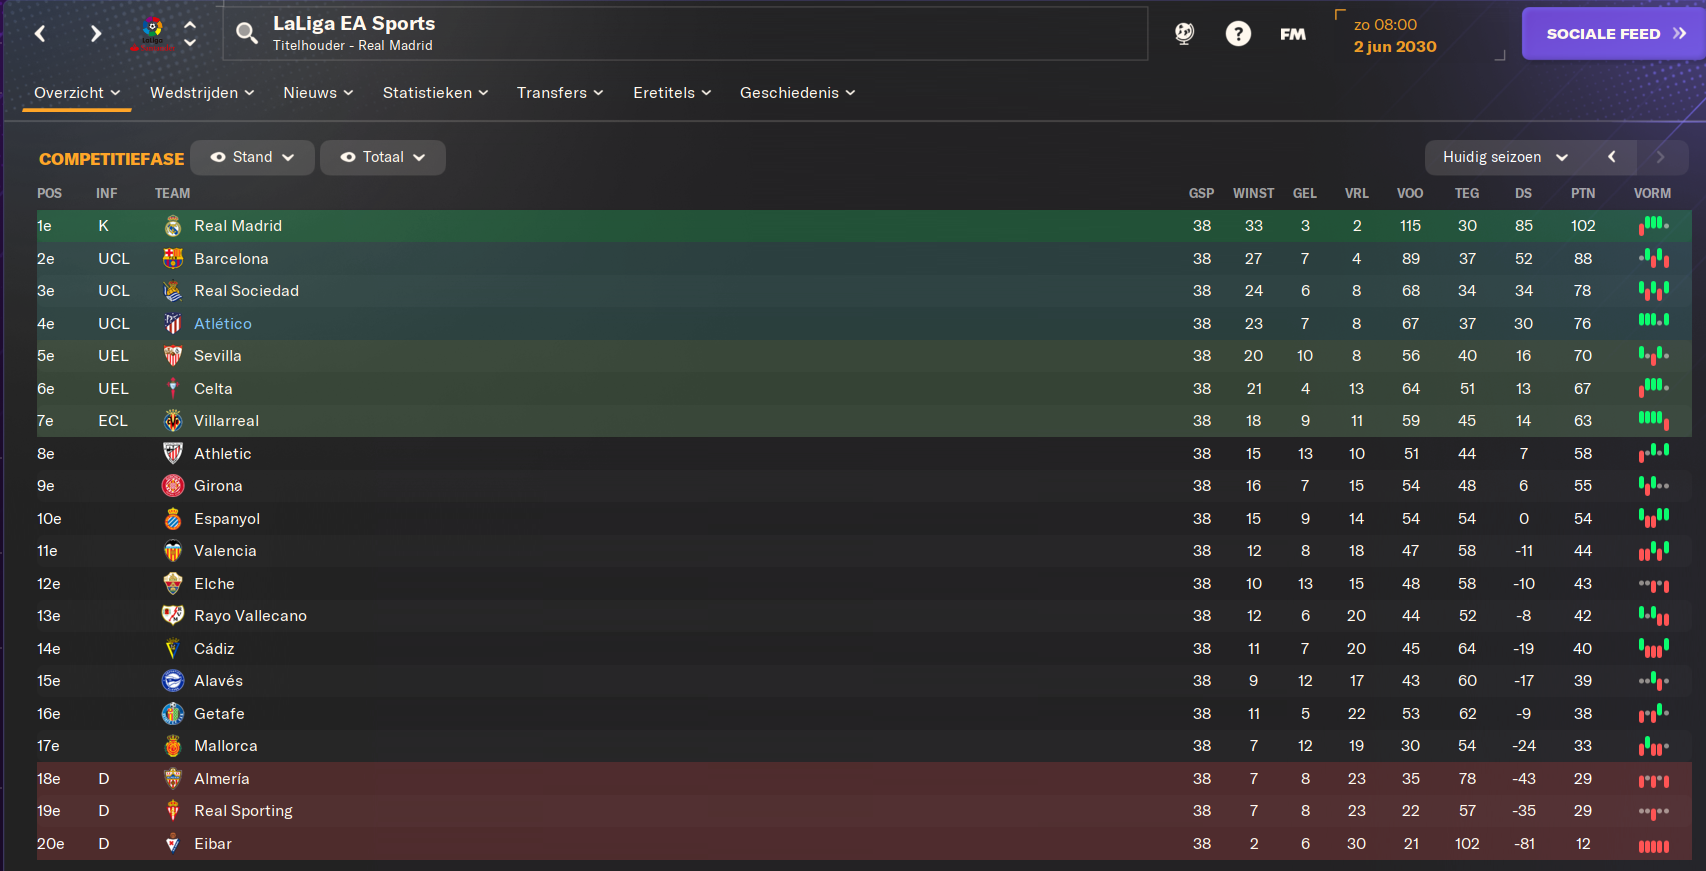Open the Geschiedenis menu
Viewport: 1706px width, 871px height.
[x=797, y=93]
